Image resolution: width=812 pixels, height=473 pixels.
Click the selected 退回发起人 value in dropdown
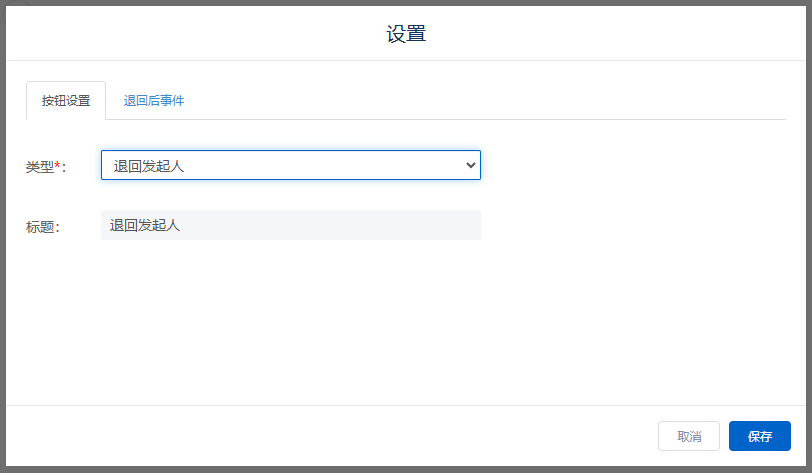point(149,166)
